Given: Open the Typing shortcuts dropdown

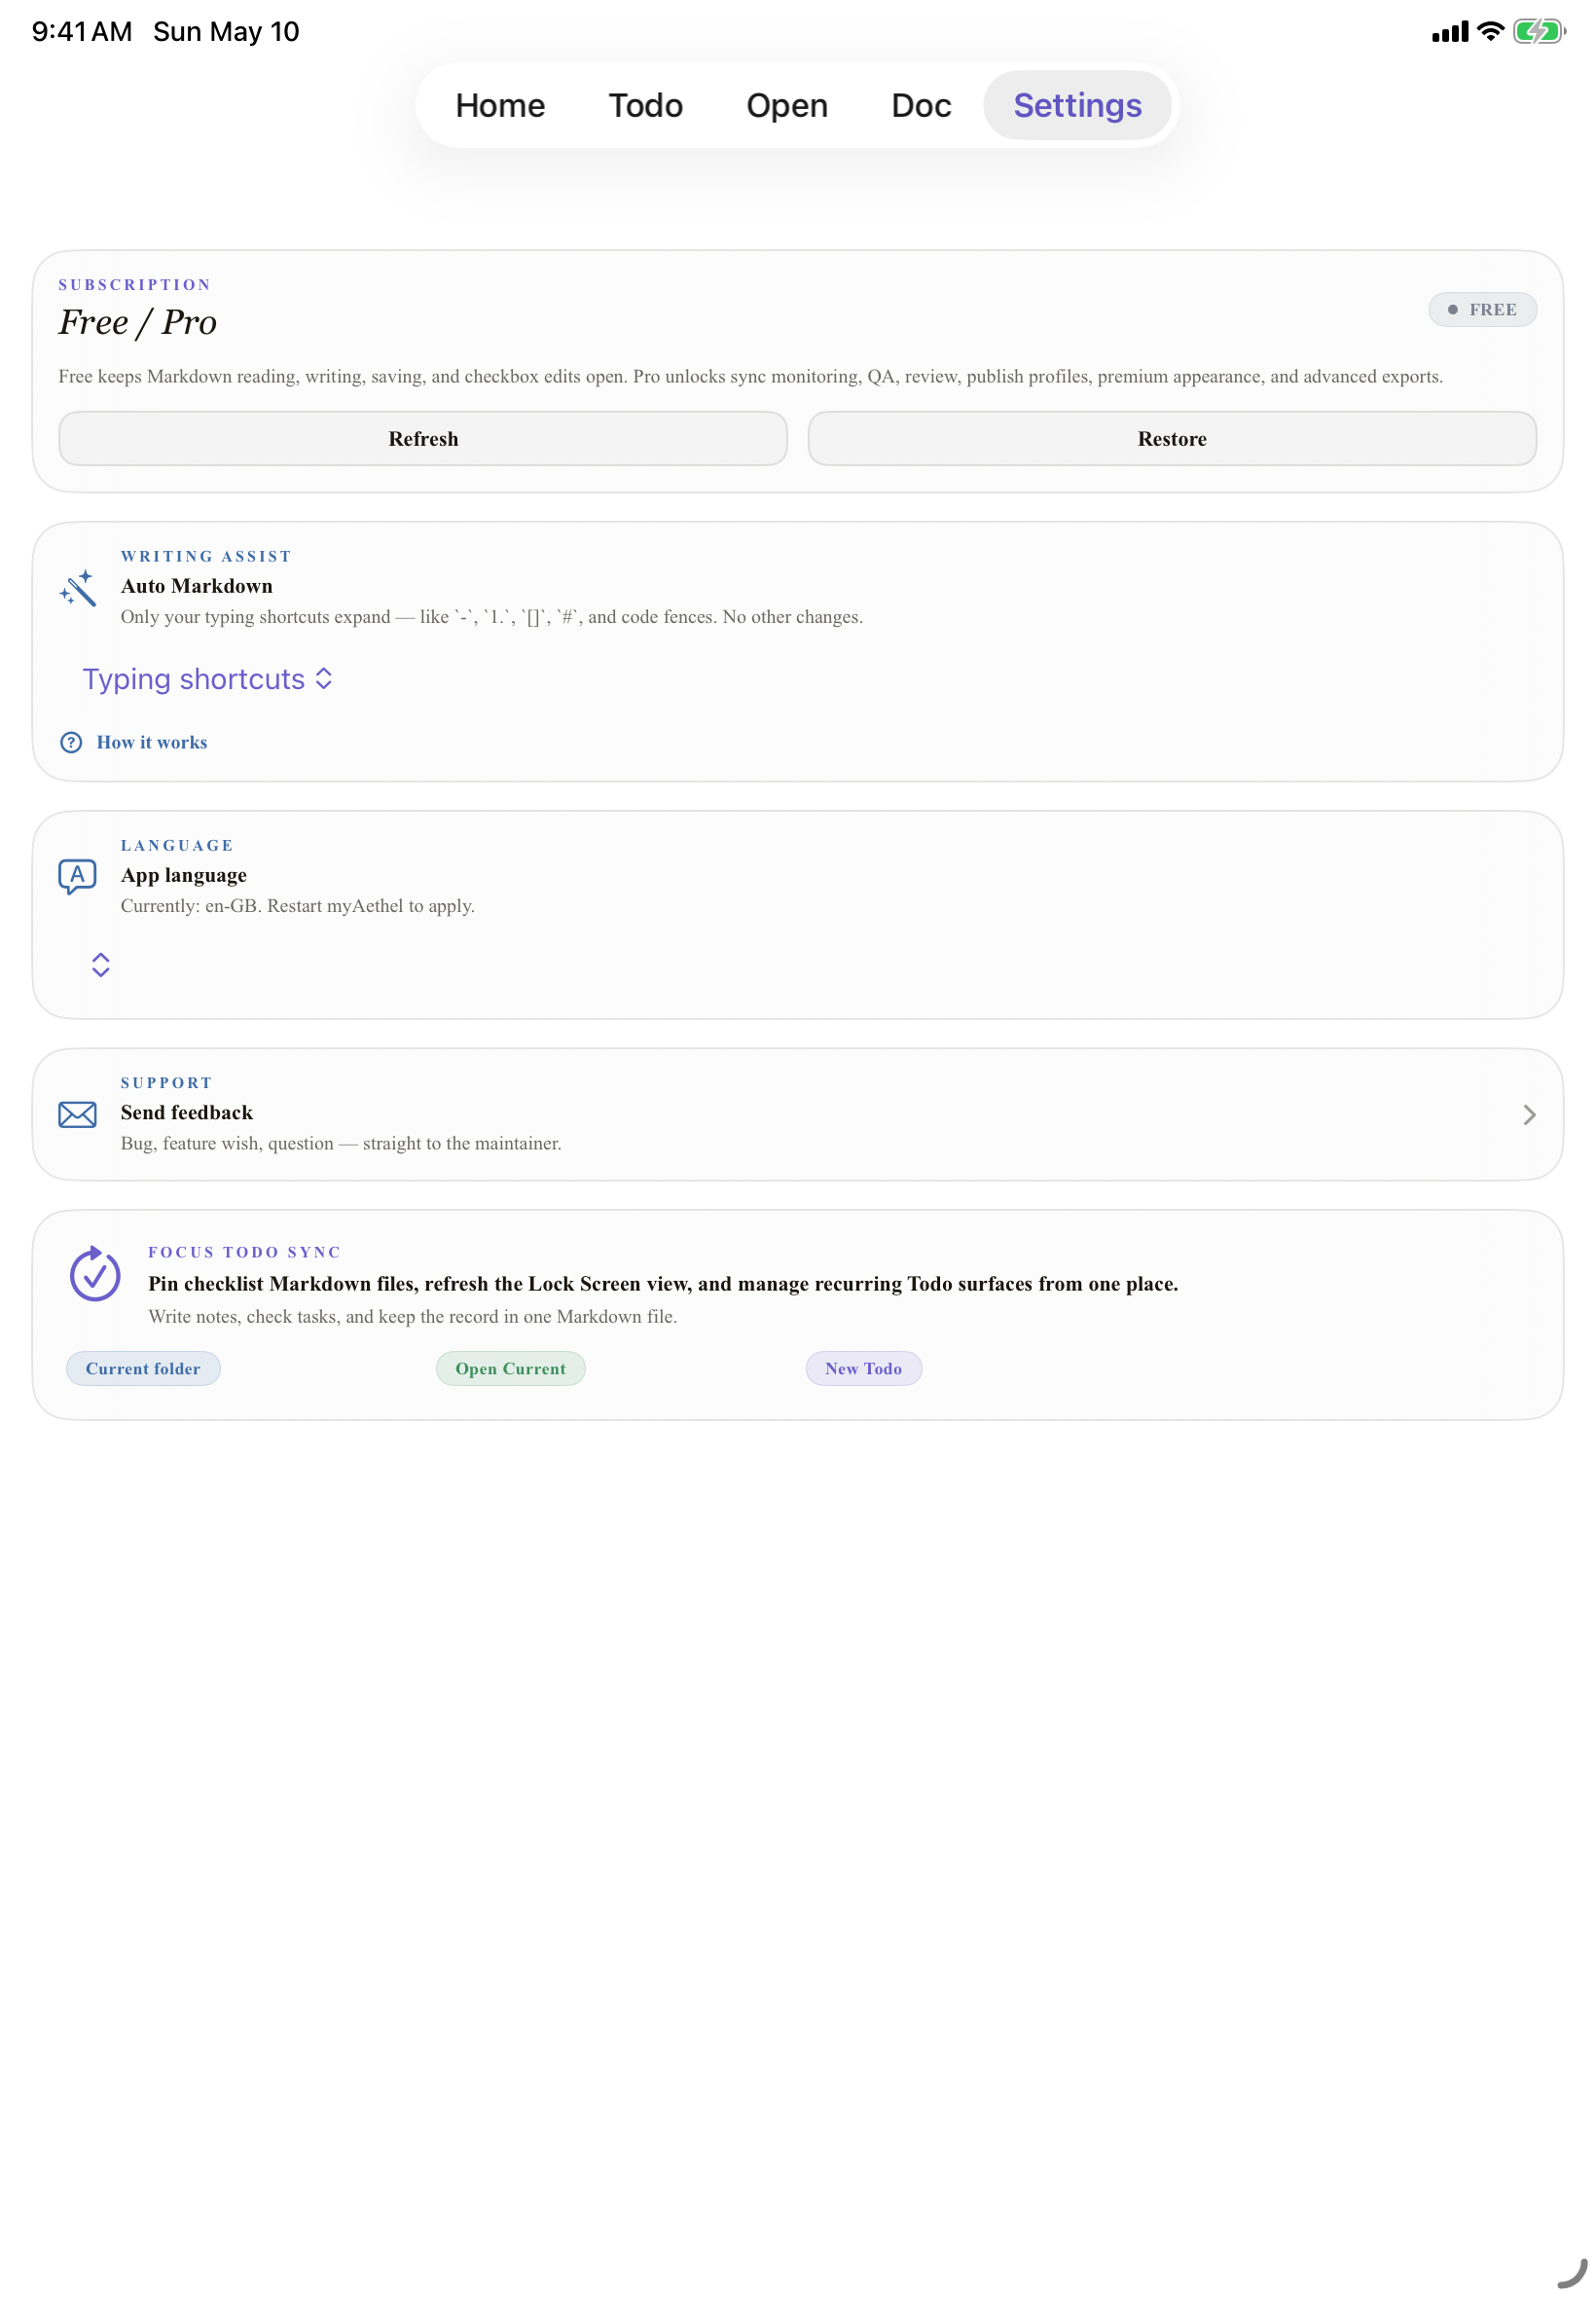Looking at the screenshot, I should 207,679.
